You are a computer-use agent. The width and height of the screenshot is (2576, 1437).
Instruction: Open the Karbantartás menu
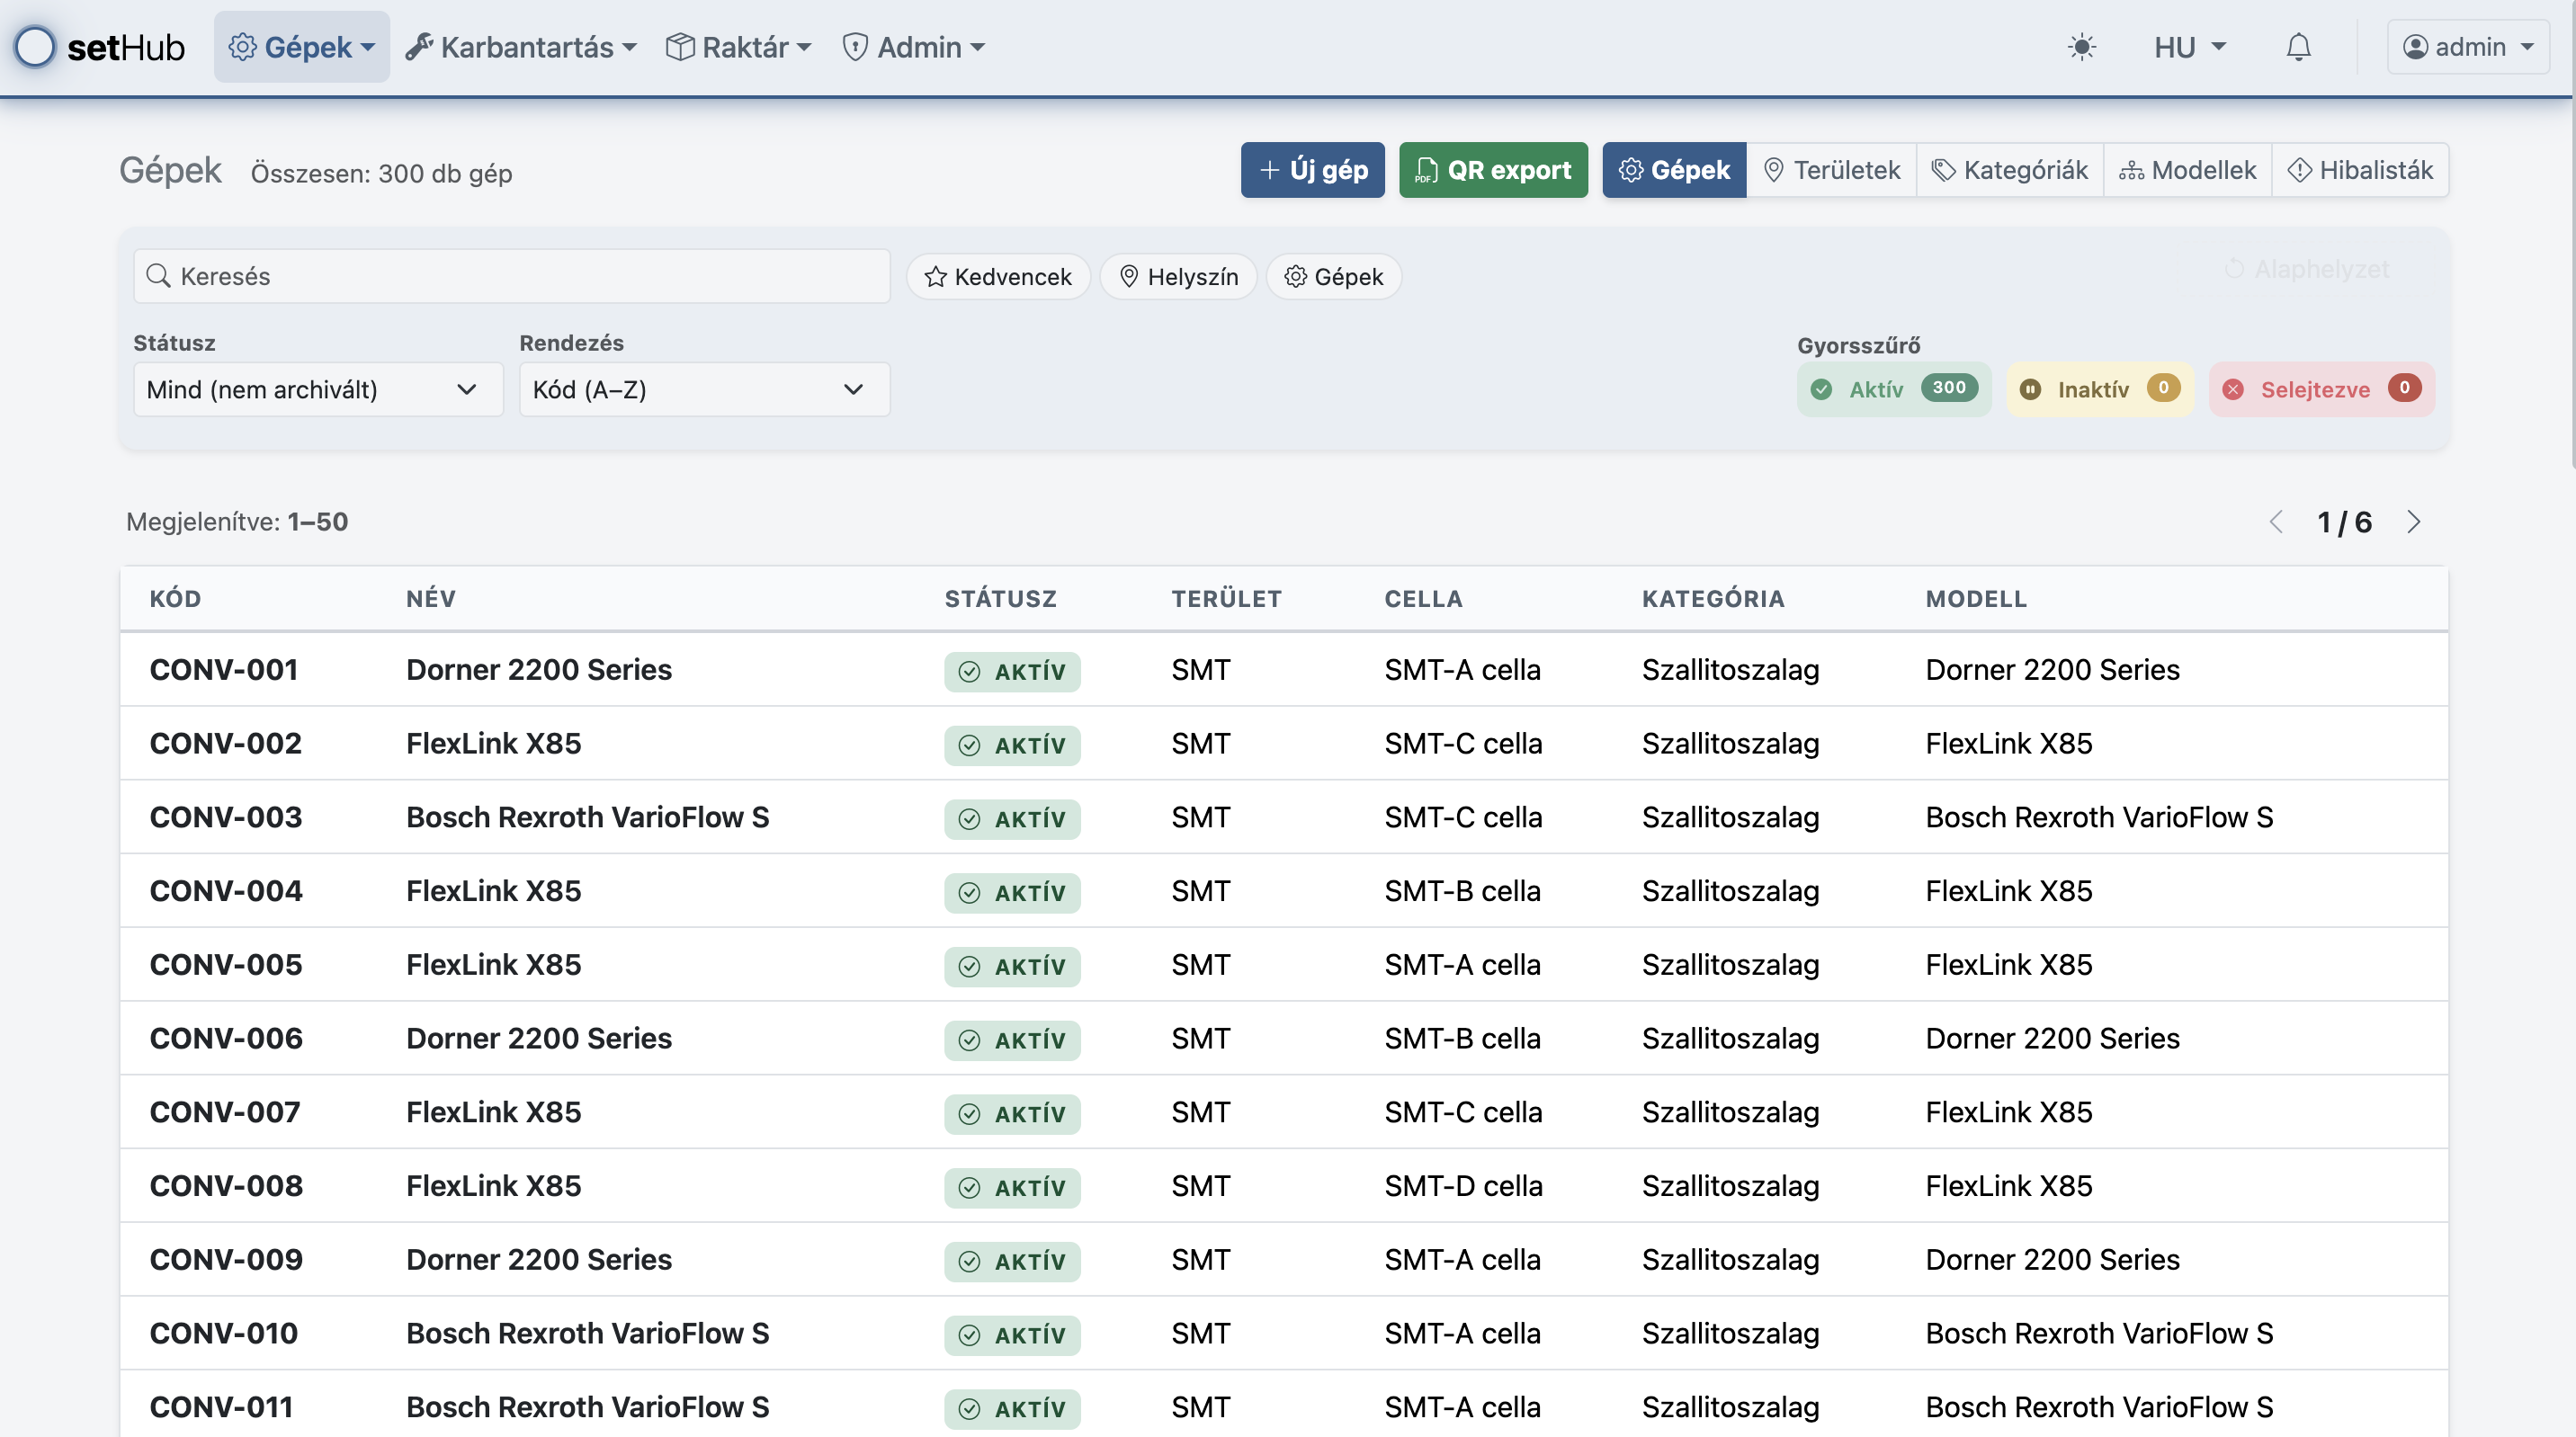[521, 47]
